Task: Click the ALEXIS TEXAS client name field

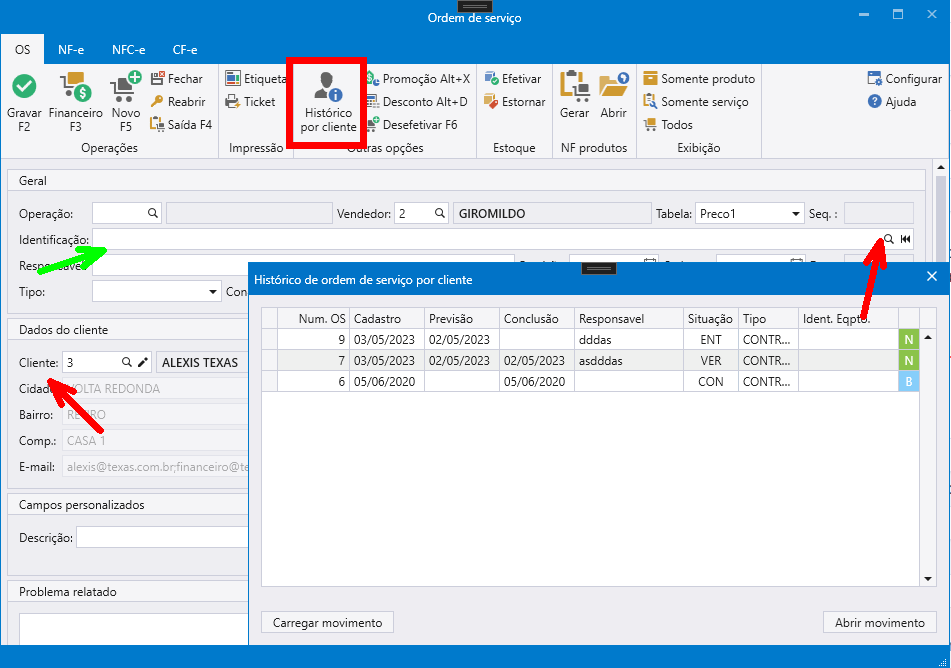Action: [x=202, y=362]
